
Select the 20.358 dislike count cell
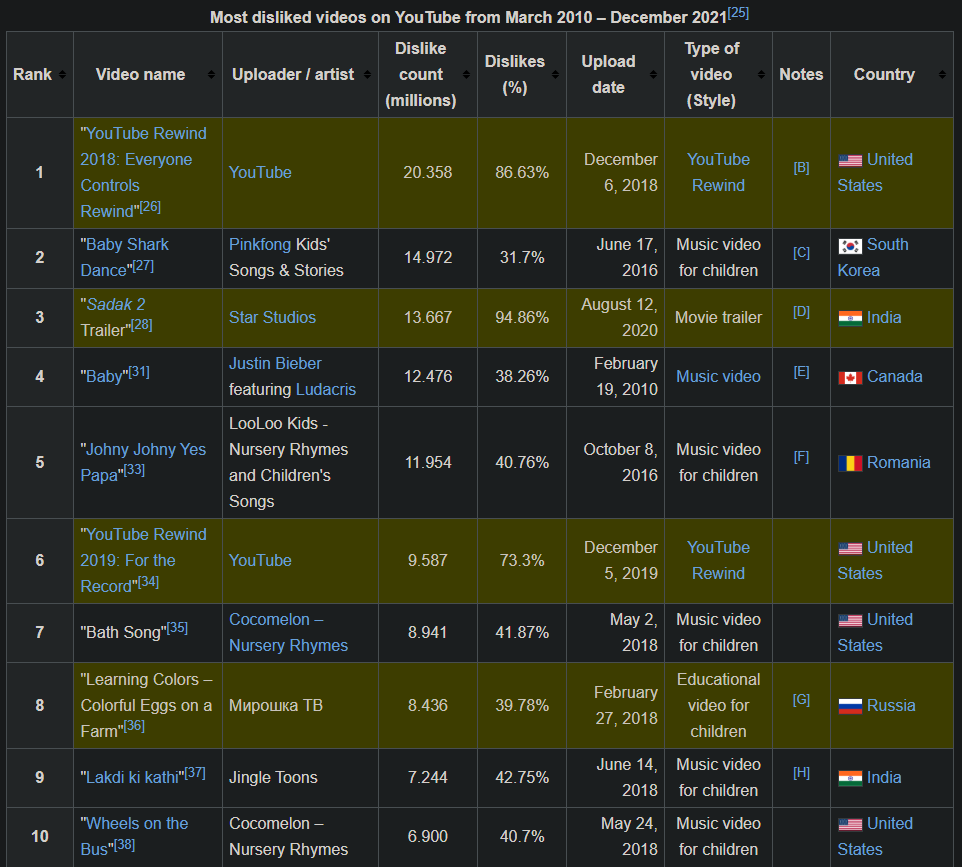pos(428,172)
